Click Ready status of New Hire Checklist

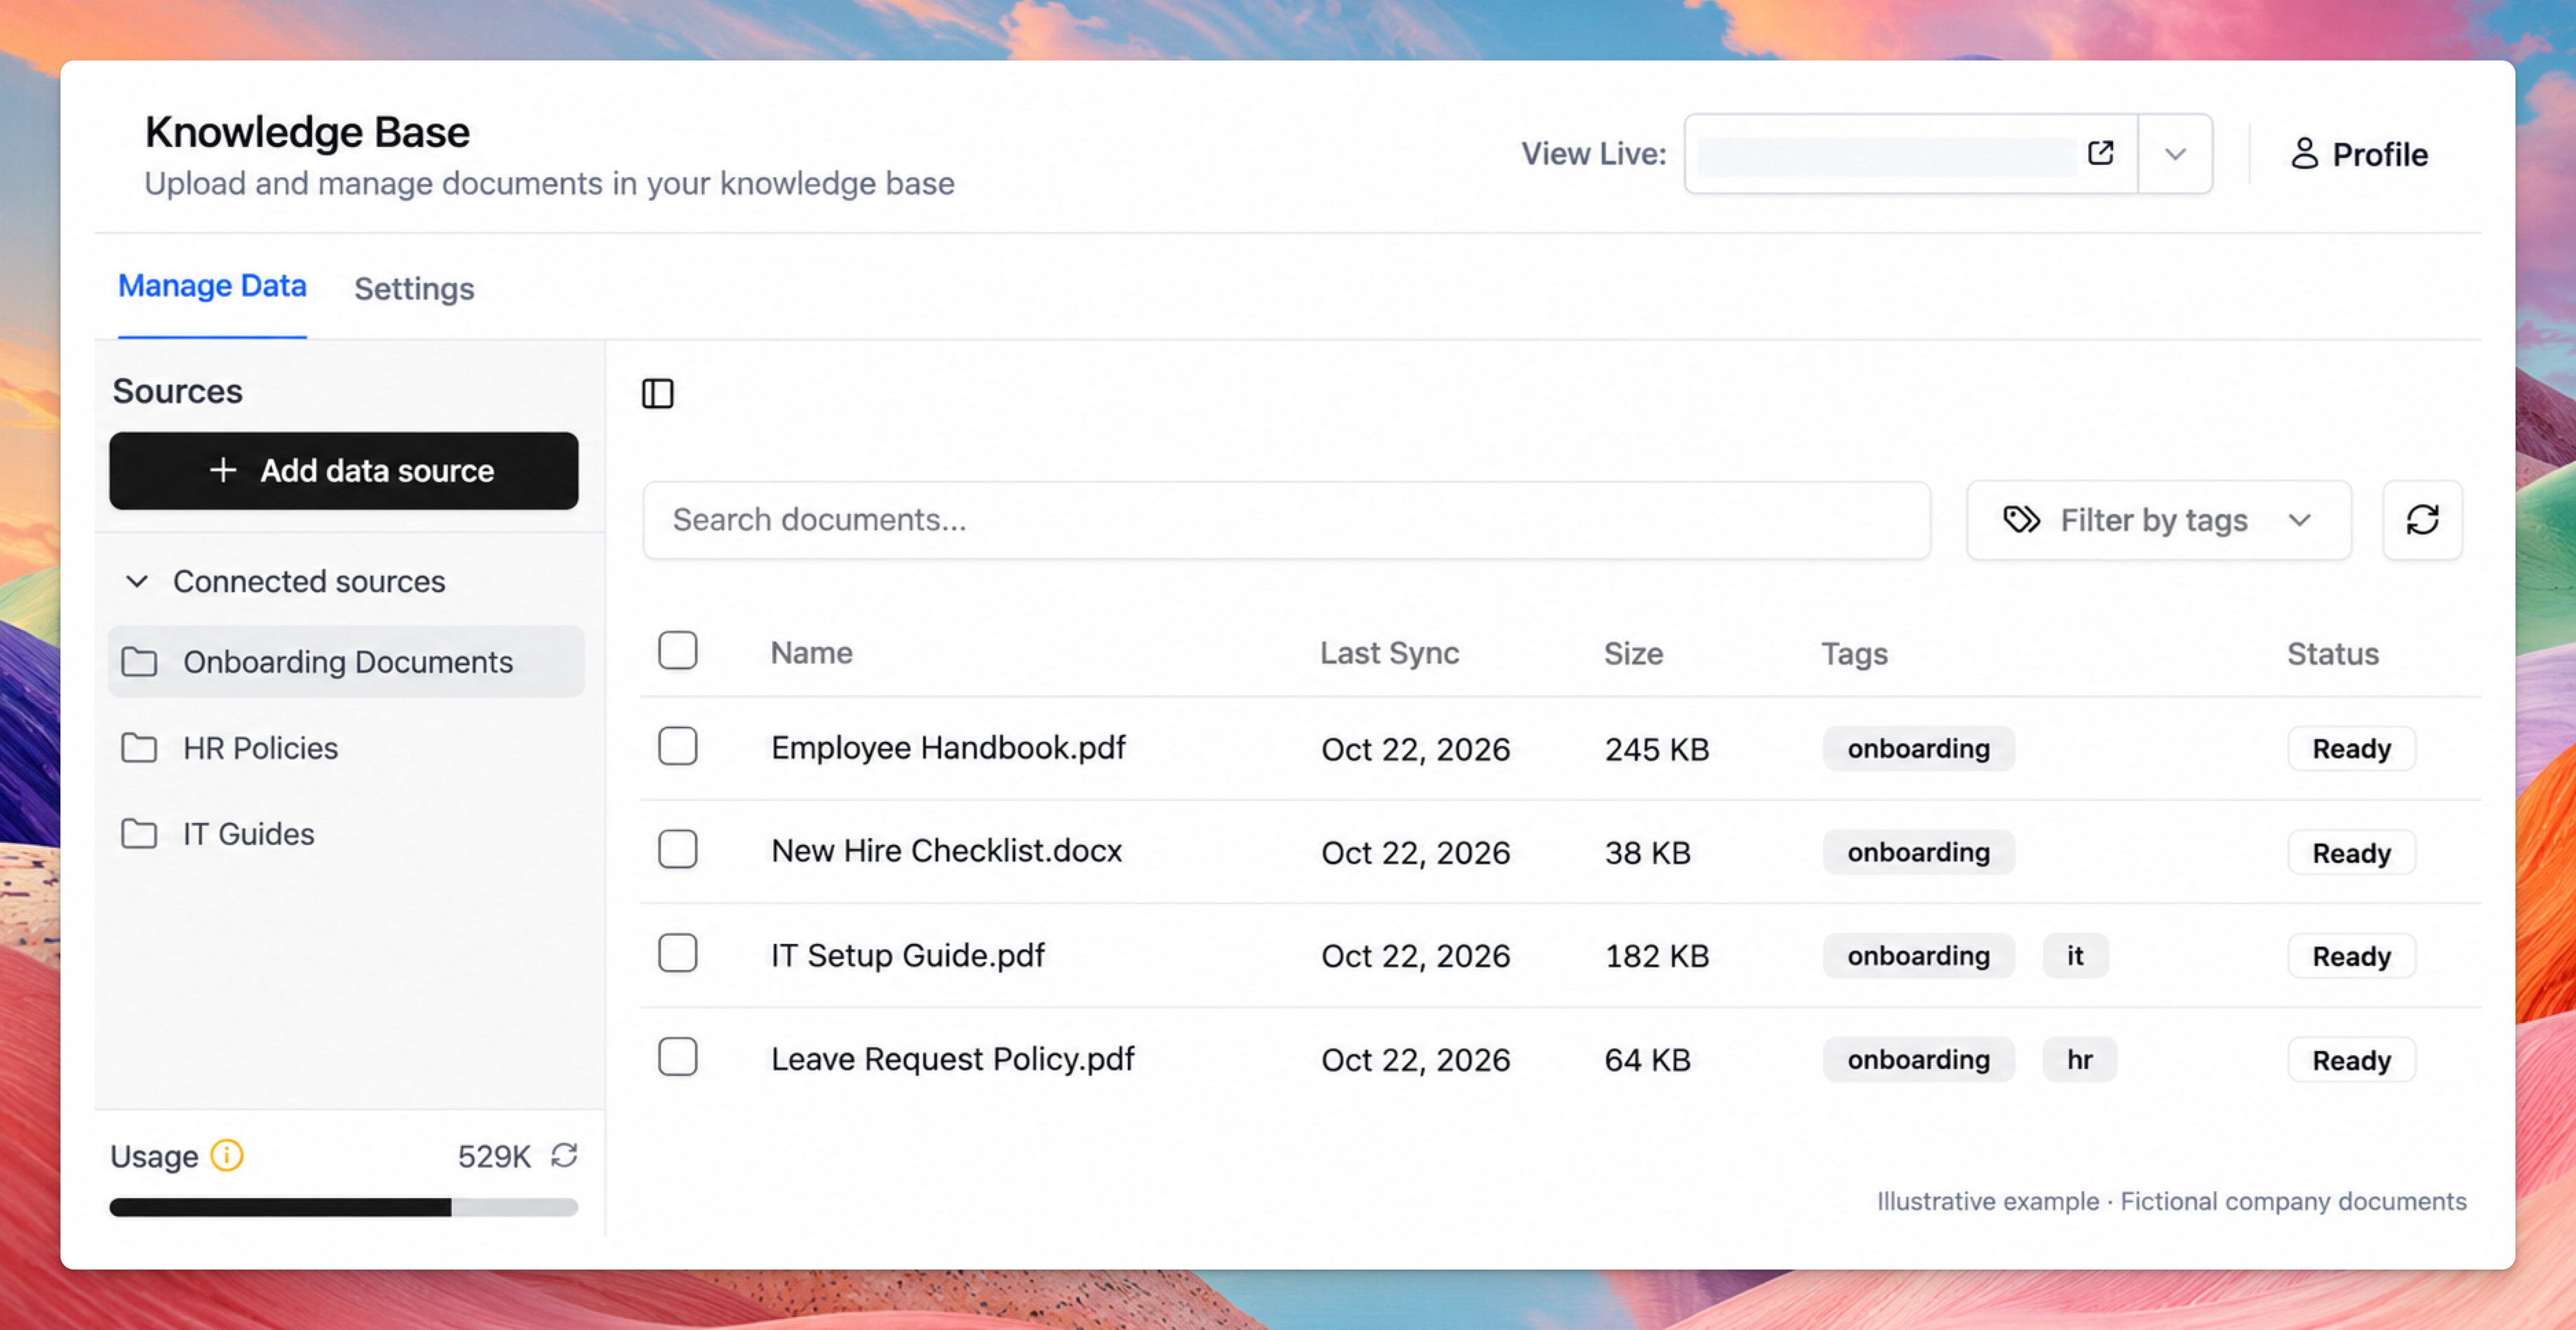[2351, 853]
